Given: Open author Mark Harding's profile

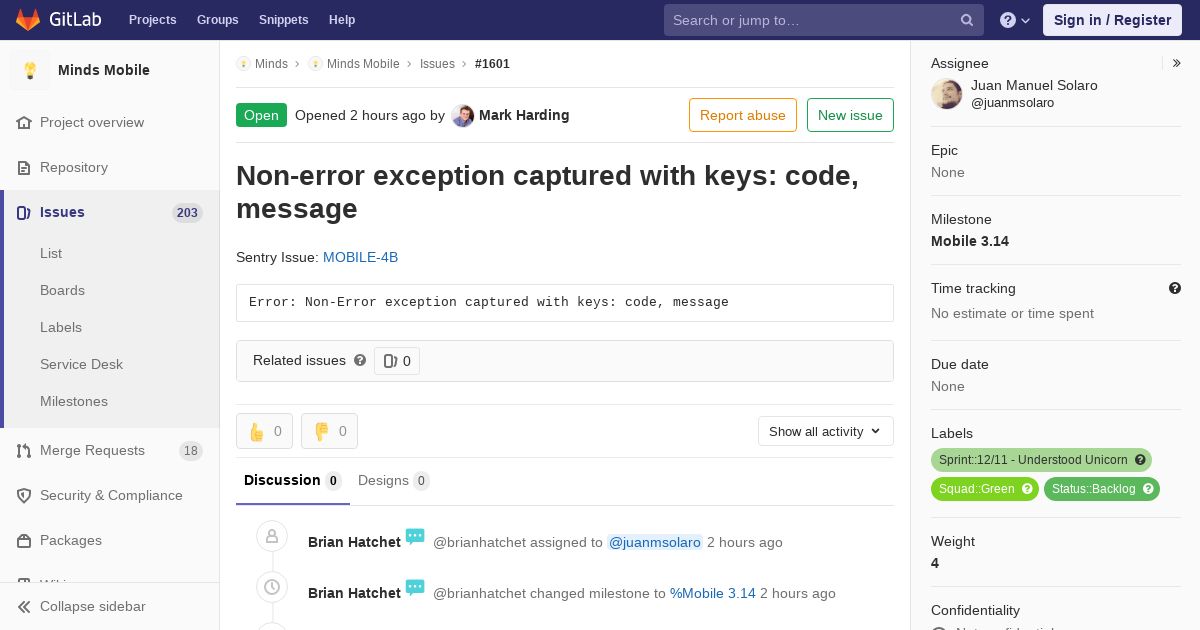Looking at the screenshot, I should pos(524,115).
